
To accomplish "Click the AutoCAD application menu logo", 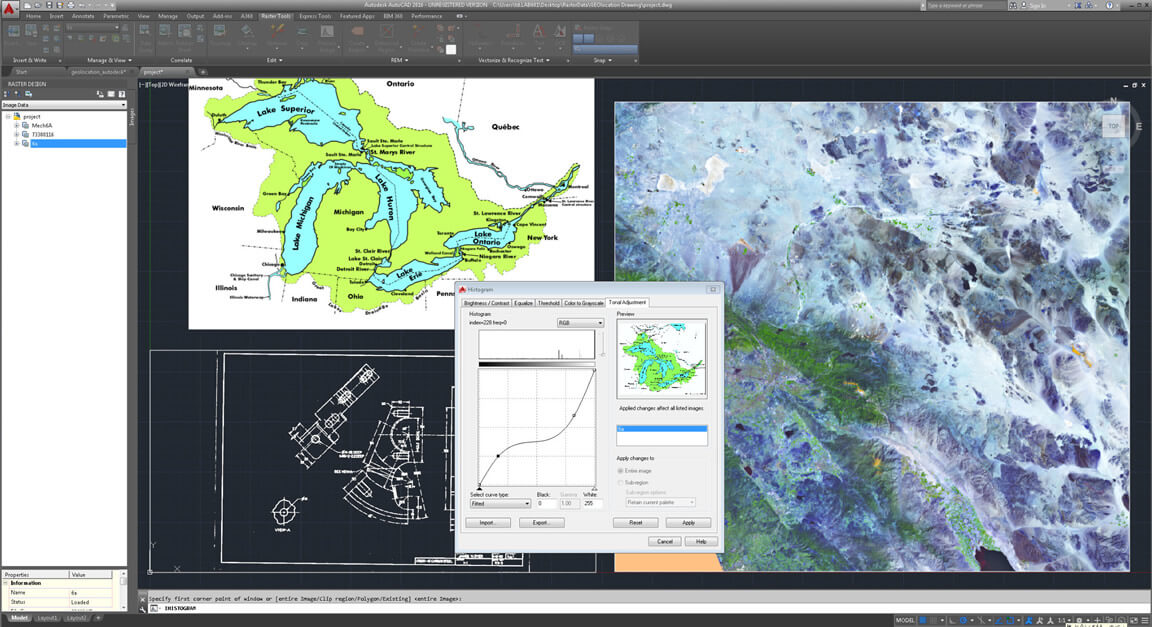I will pyautogui.click(x=9, y=8).
